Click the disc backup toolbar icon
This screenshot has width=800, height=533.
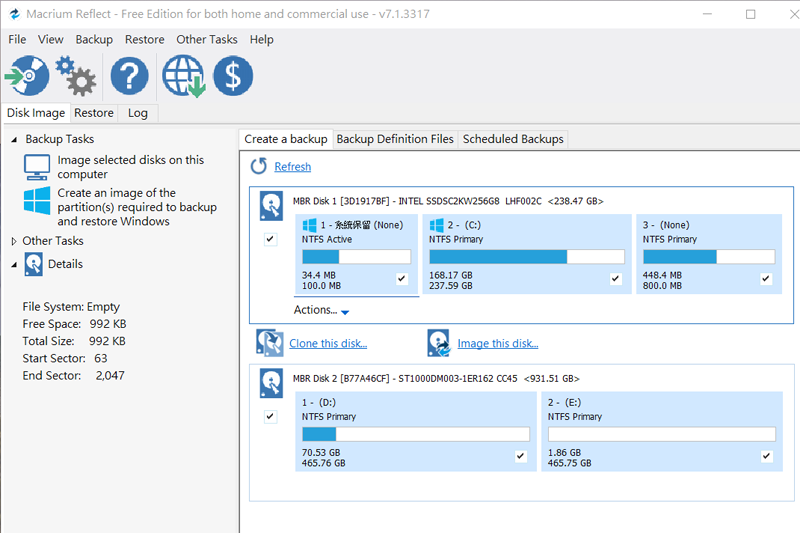[x=26, y=76]
